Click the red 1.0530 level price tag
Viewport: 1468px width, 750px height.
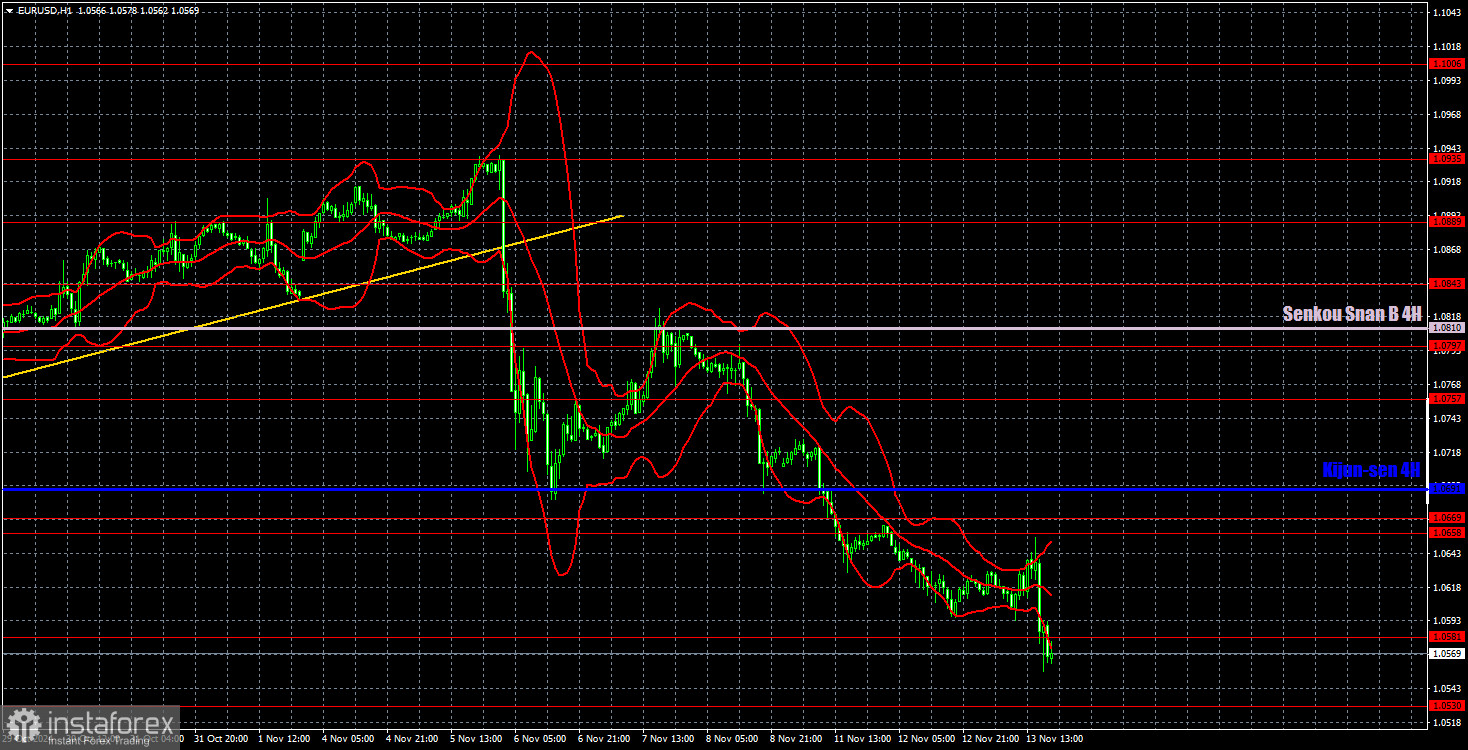[x=1447, y=706]
